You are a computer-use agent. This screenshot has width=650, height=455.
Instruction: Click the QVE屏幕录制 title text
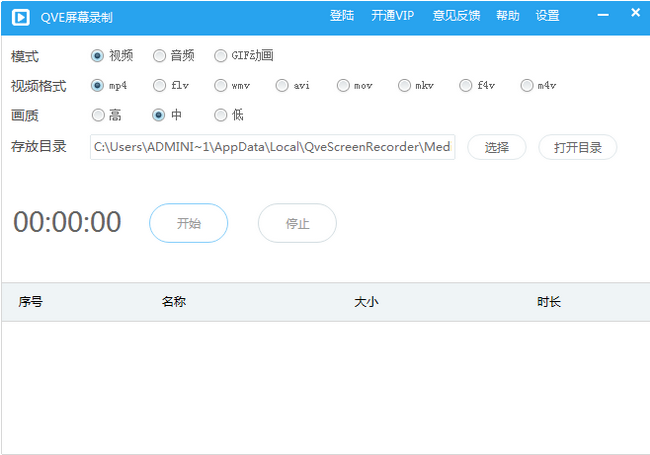point(77,17)
